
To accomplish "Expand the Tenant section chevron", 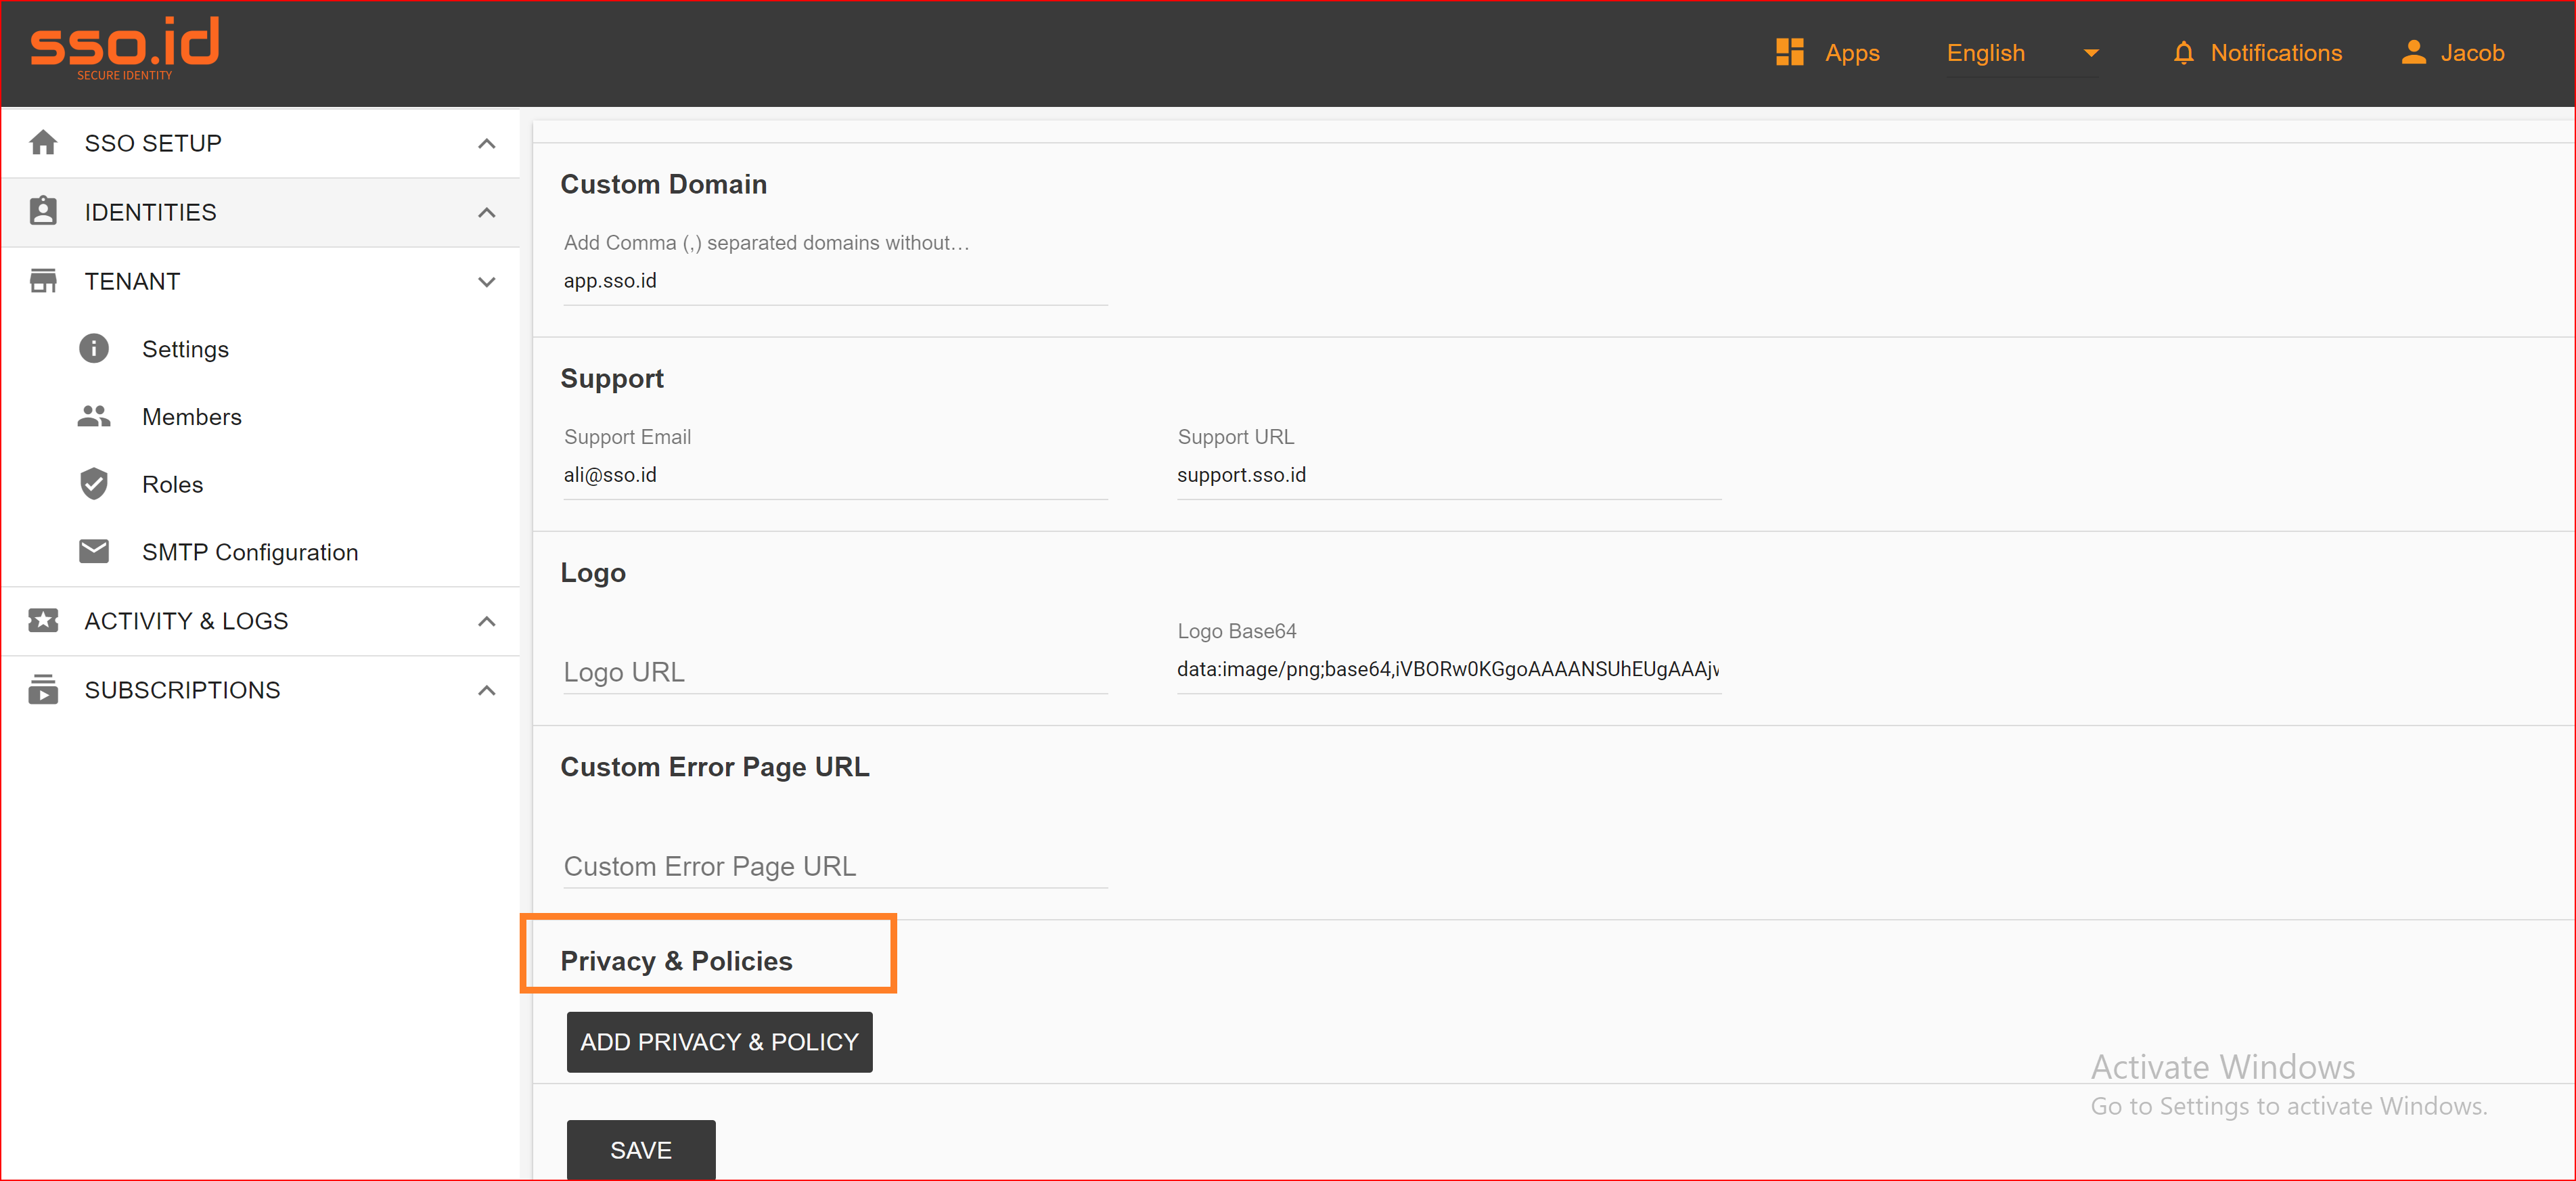I will [487, 282].
